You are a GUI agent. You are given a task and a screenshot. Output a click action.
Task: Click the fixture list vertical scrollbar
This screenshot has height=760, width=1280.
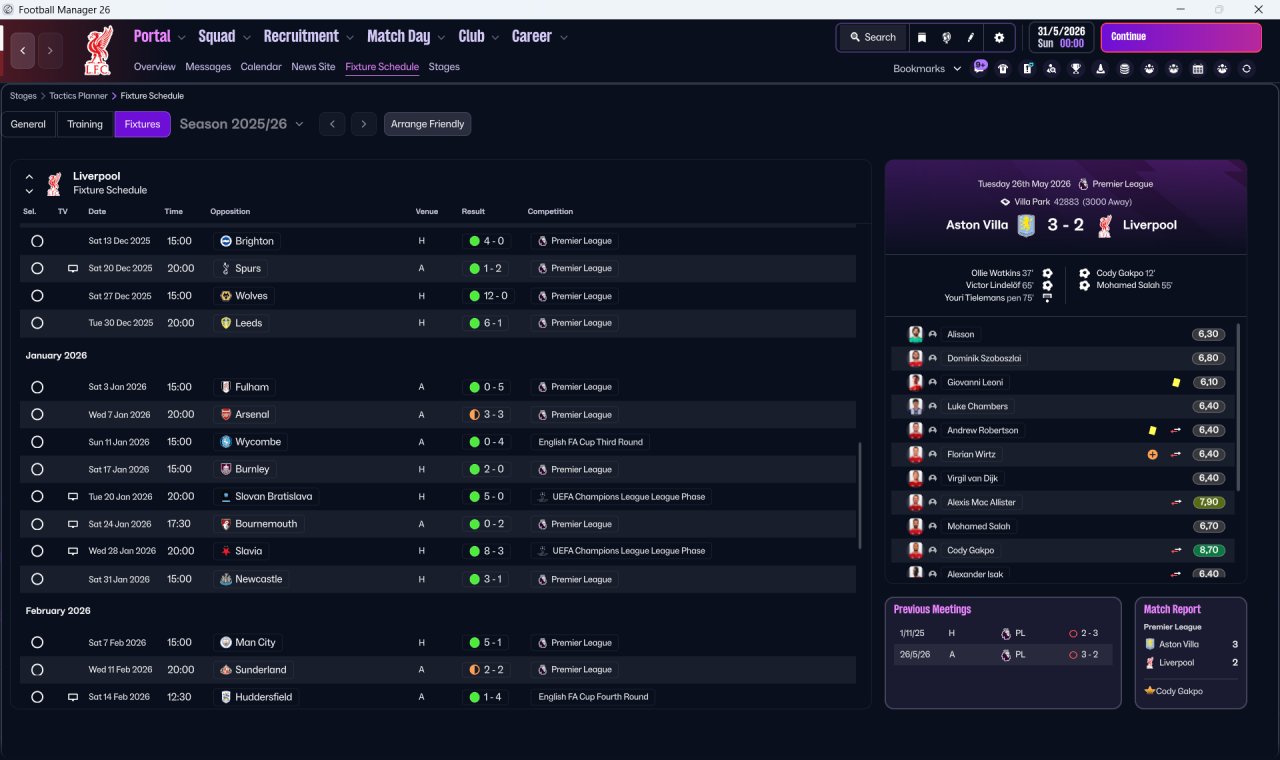coord(859,495)
